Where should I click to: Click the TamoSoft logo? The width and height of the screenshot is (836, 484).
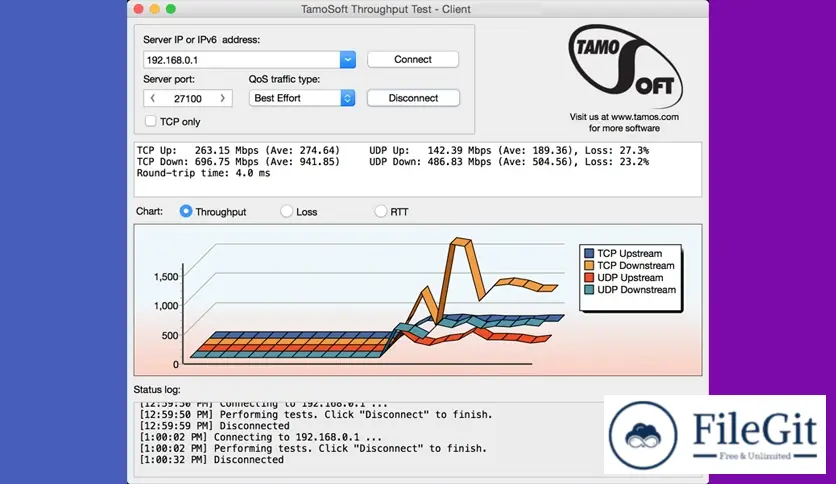tap(625, 66)
